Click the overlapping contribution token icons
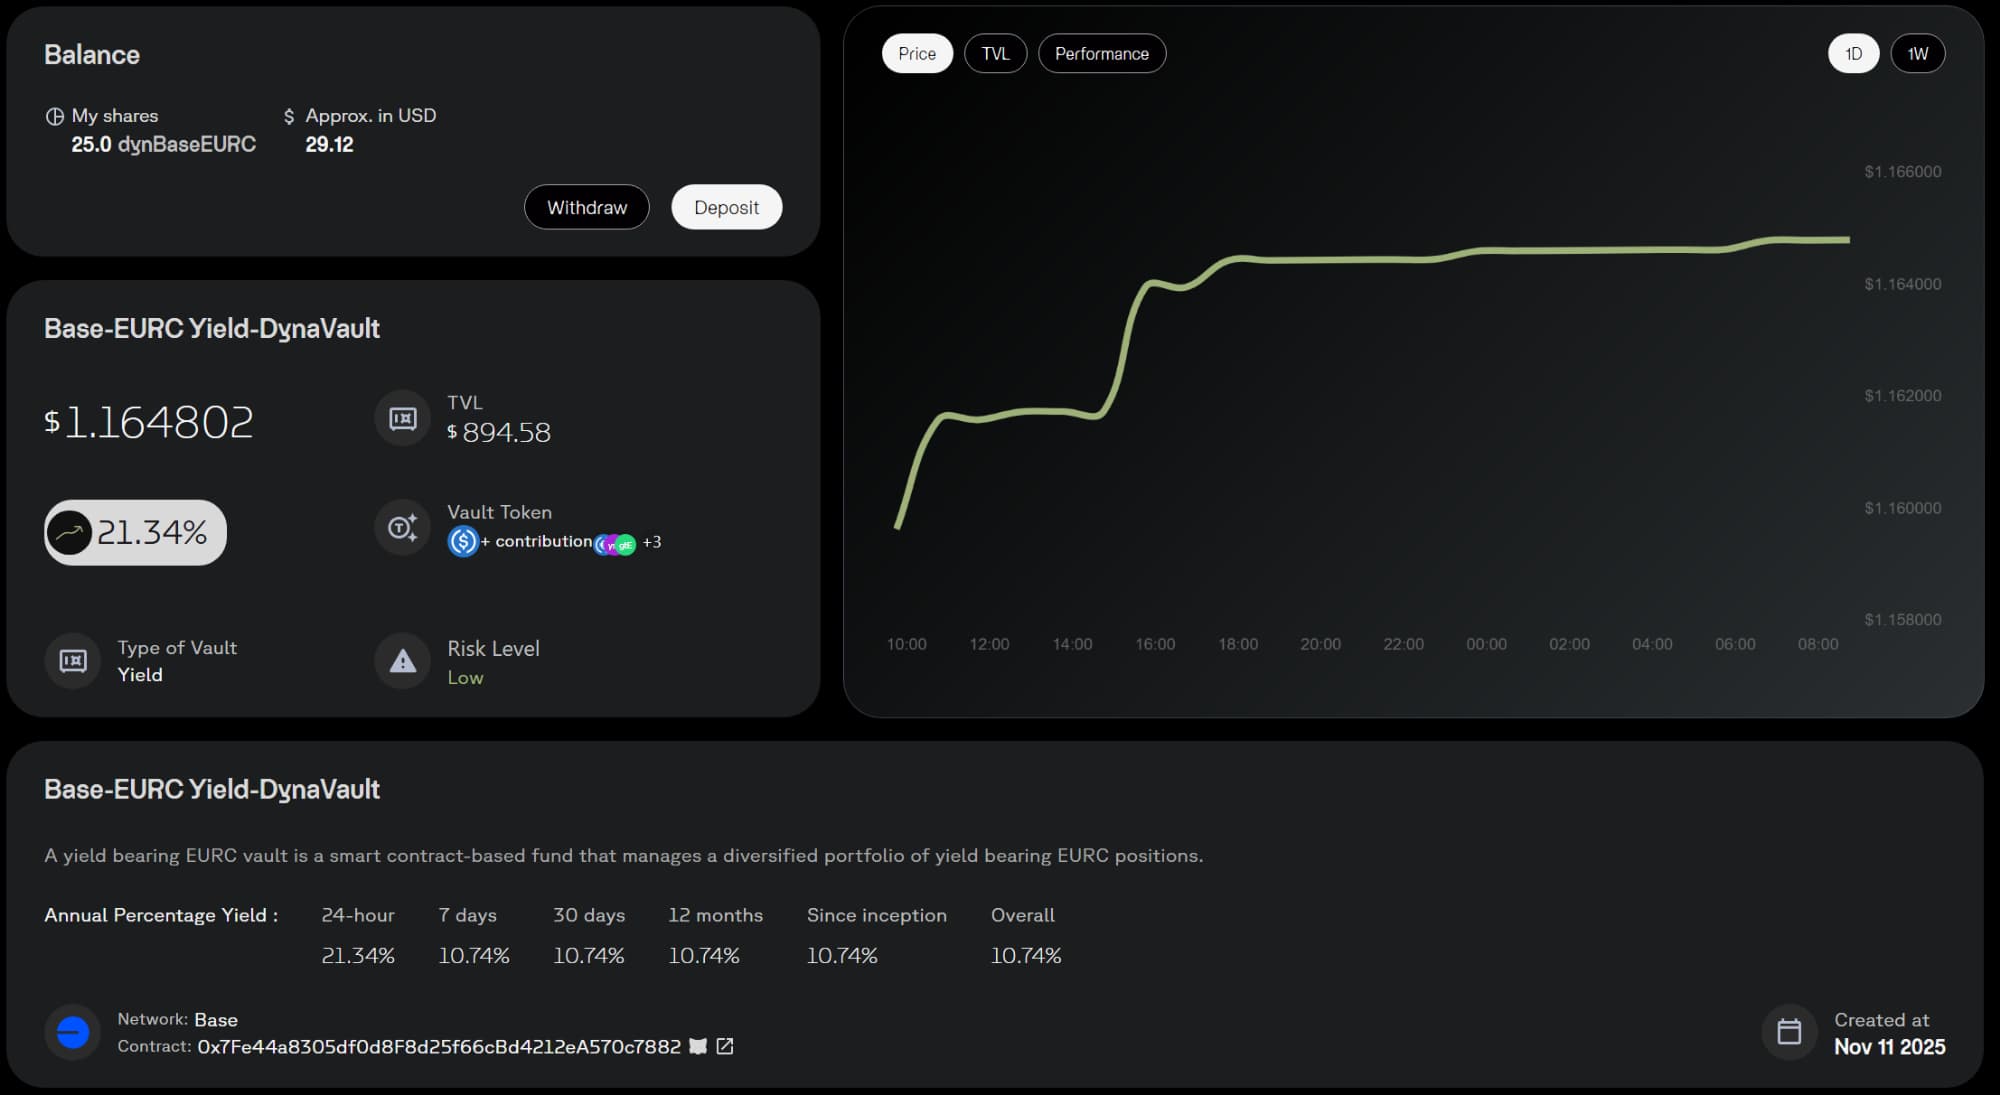The height and width of the screenshot is (1095, 2000). (x=614, y=544)
